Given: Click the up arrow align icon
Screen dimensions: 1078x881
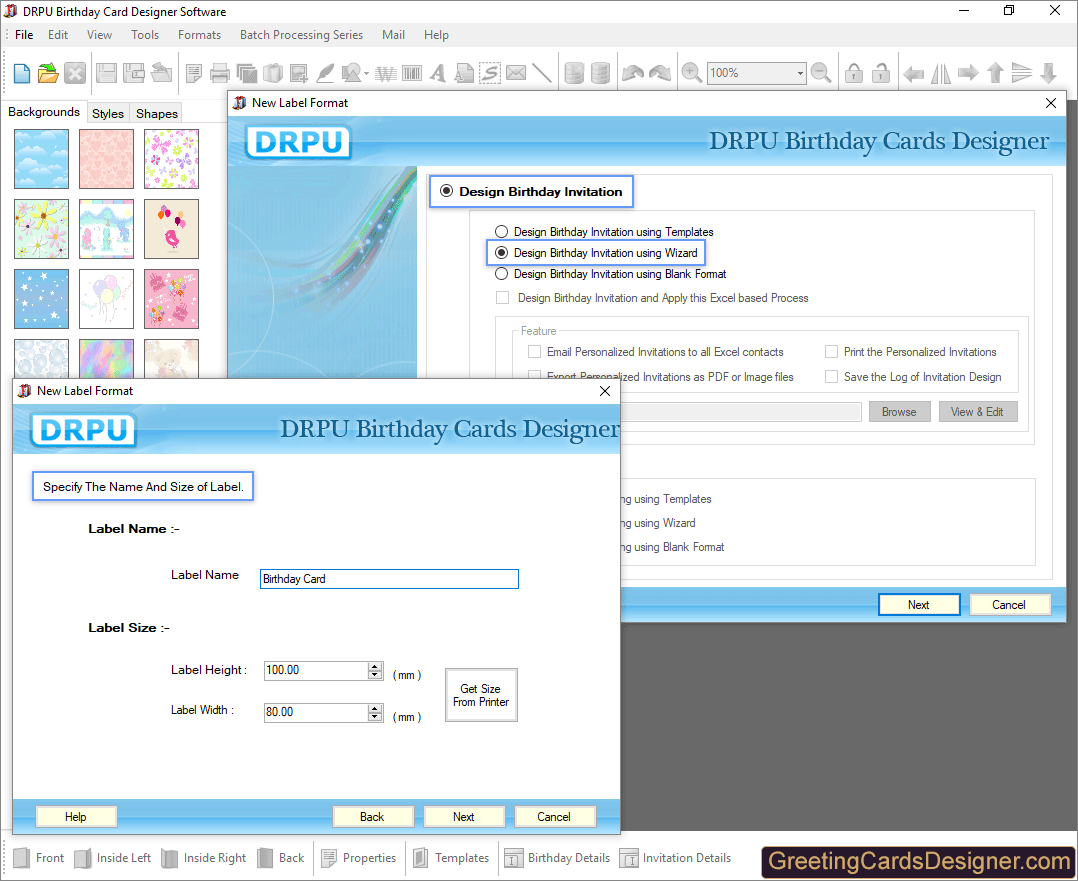Looking at the screenshot, I should (995, 73).
